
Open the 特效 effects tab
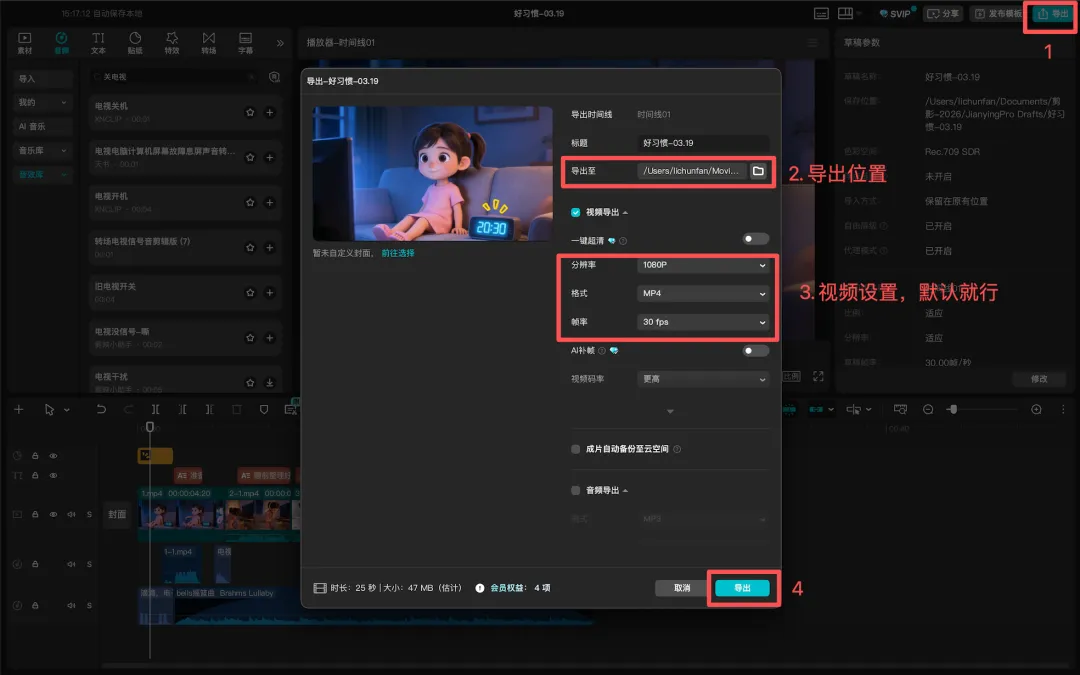point(172,43)
